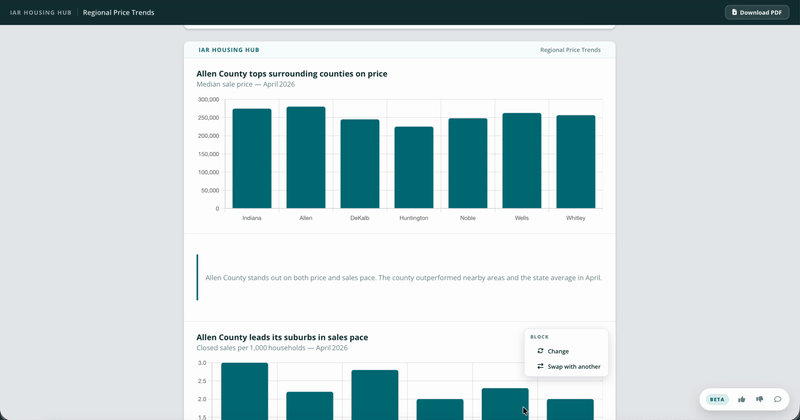The image size is (800, 420).
Task: Click the thumbs up feedback icon
Action: click(x=741, y=399)
